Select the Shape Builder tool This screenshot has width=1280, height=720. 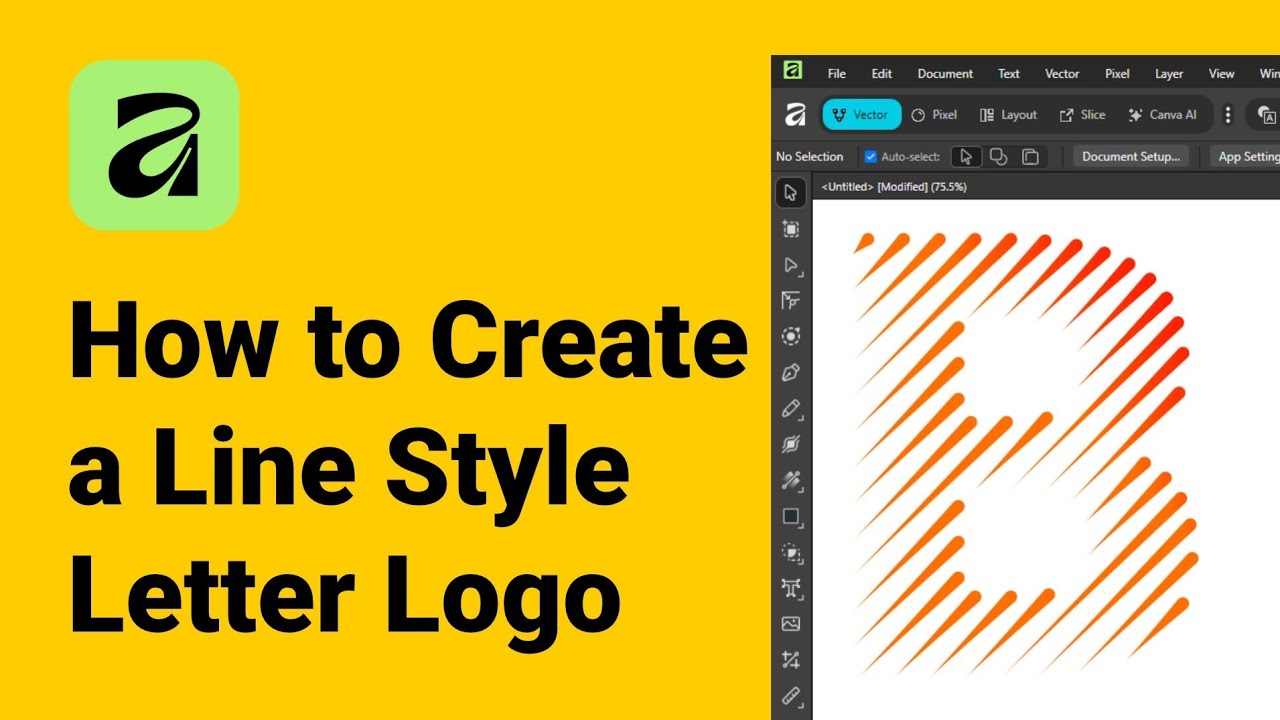791,445
